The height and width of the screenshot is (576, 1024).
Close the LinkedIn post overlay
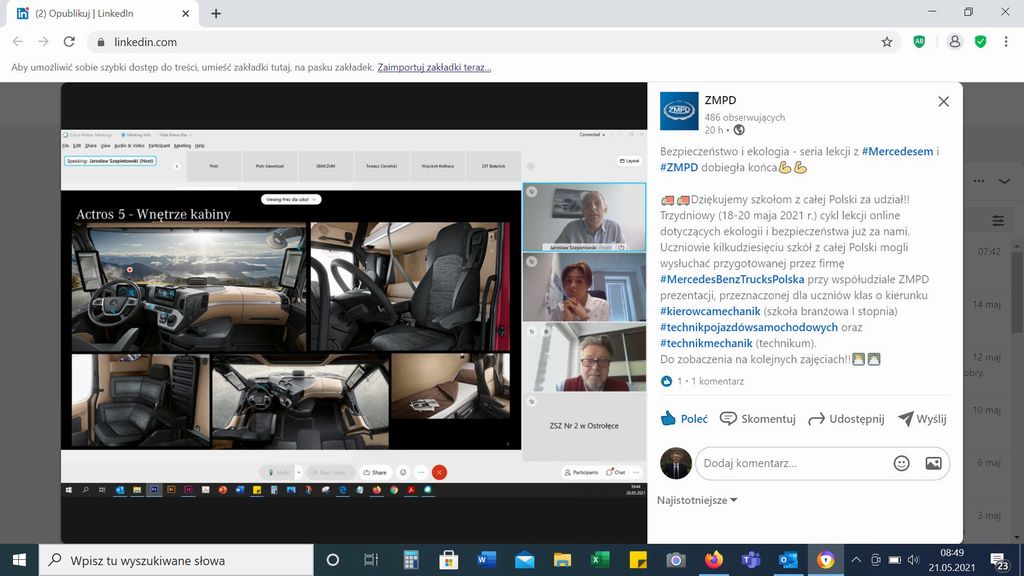point(944,101)
